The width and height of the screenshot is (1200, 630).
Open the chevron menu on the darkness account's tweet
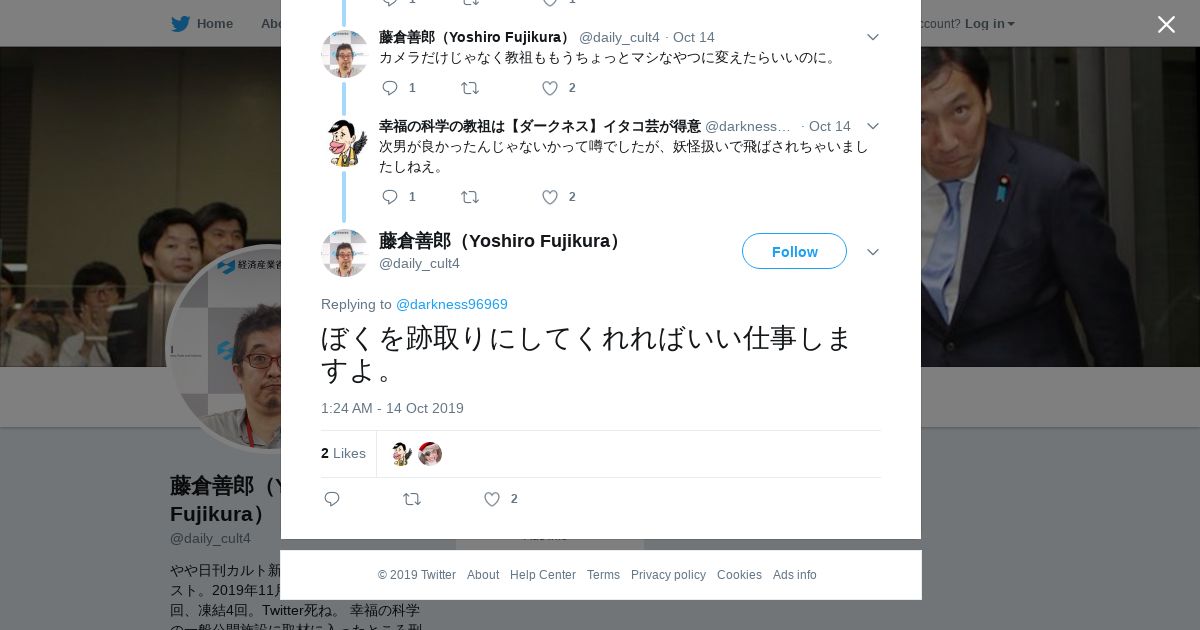click(x=872, y=126)
